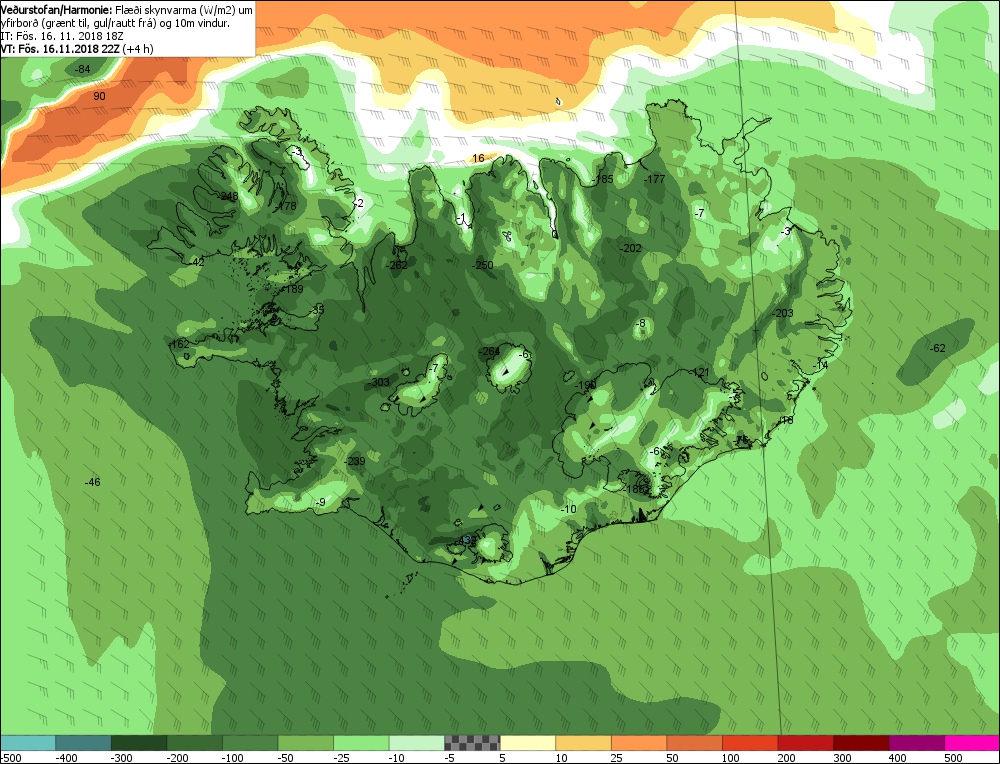Image resolution: width=1000 pixels, height=764 pixels.
Task: Click the '-303' flux value
Action: [379, 383]
